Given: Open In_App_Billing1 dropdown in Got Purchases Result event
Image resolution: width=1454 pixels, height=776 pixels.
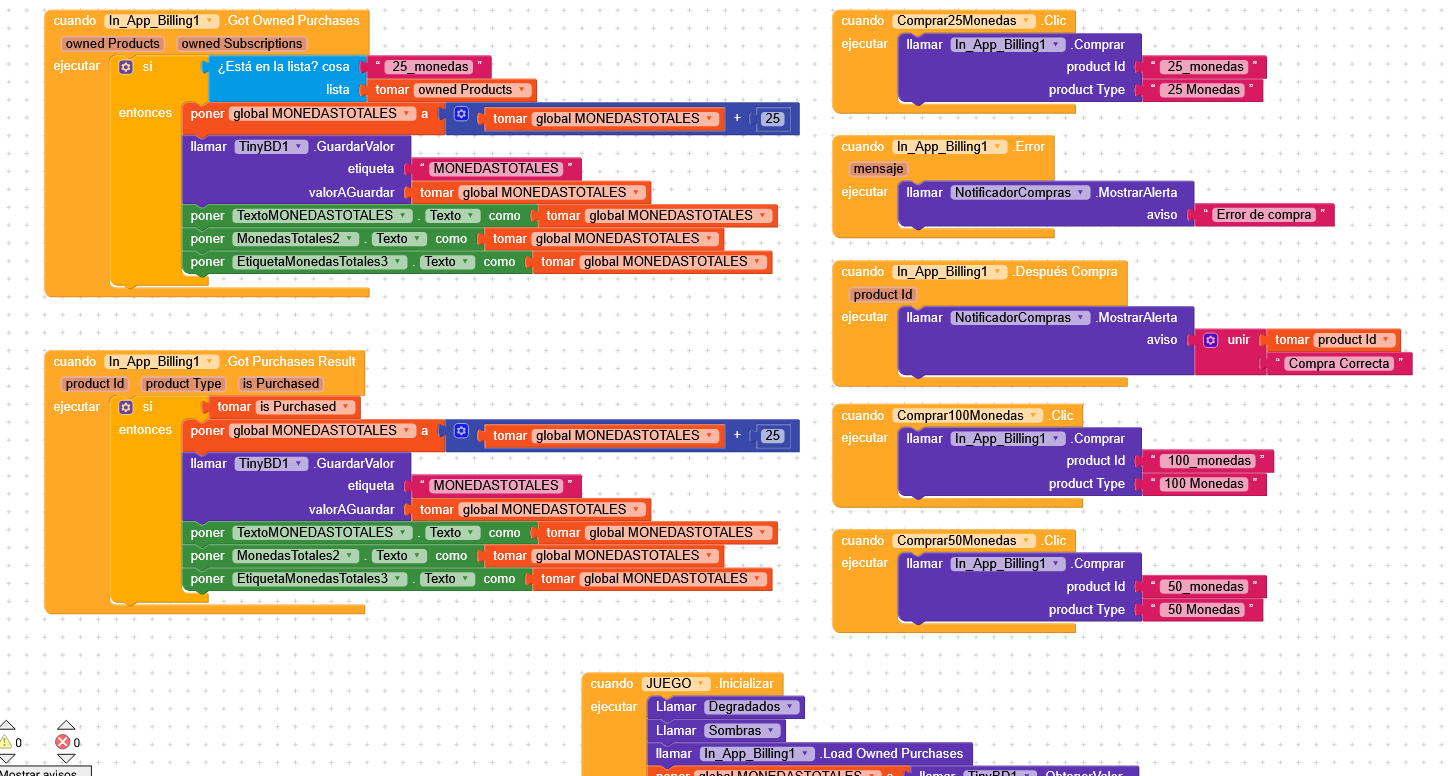Looking at the screenshot, I should (x=161, y=362).
